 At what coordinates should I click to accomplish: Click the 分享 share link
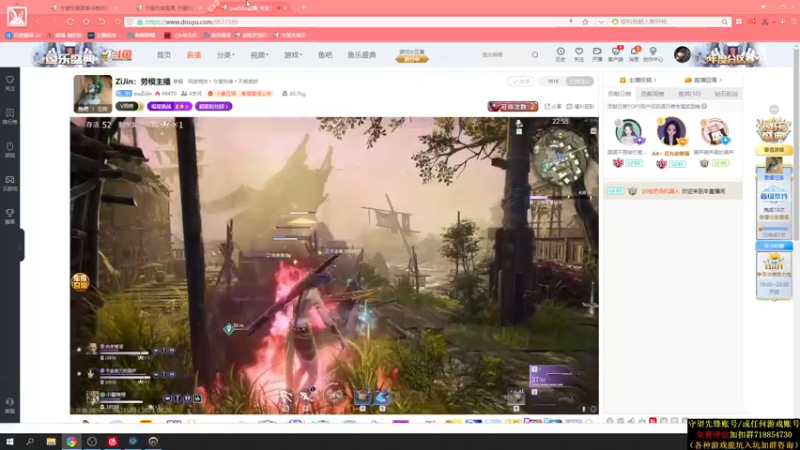click(x=553, y=106)
